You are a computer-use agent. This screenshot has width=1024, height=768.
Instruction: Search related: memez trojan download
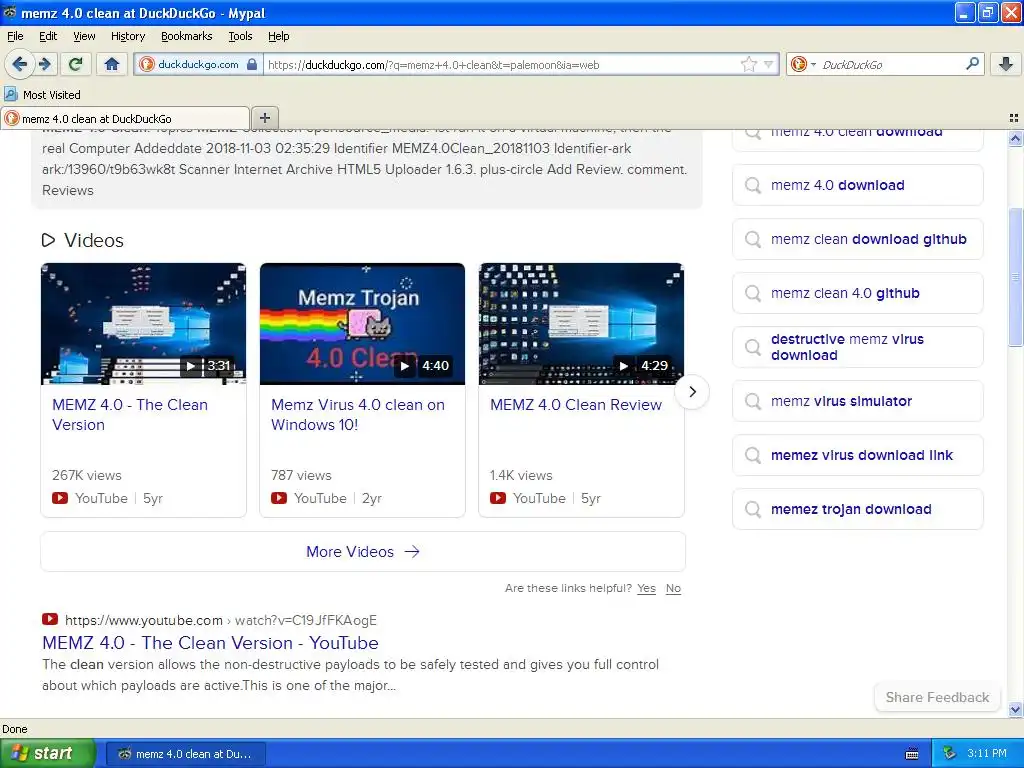857,509
